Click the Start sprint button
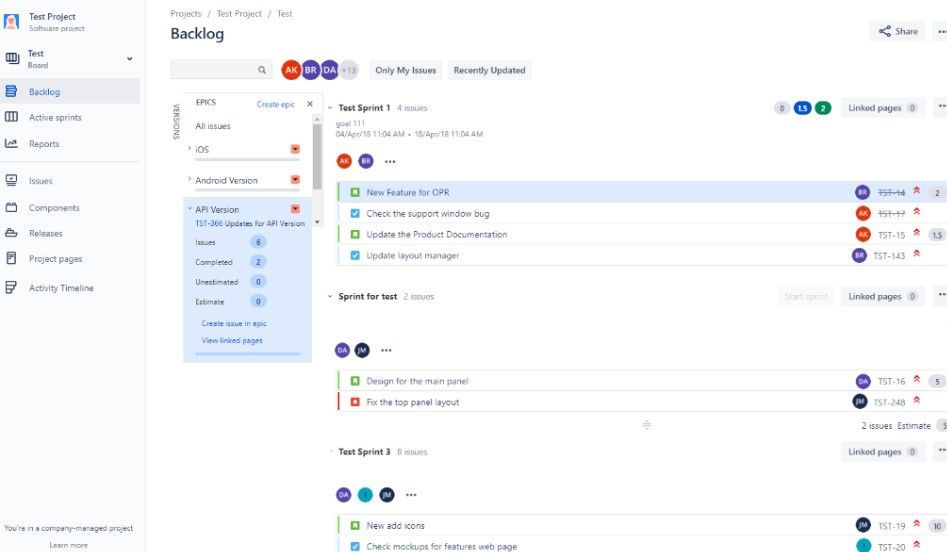The height and width of the screenshot is (552, 947). [x=806, y=297]
